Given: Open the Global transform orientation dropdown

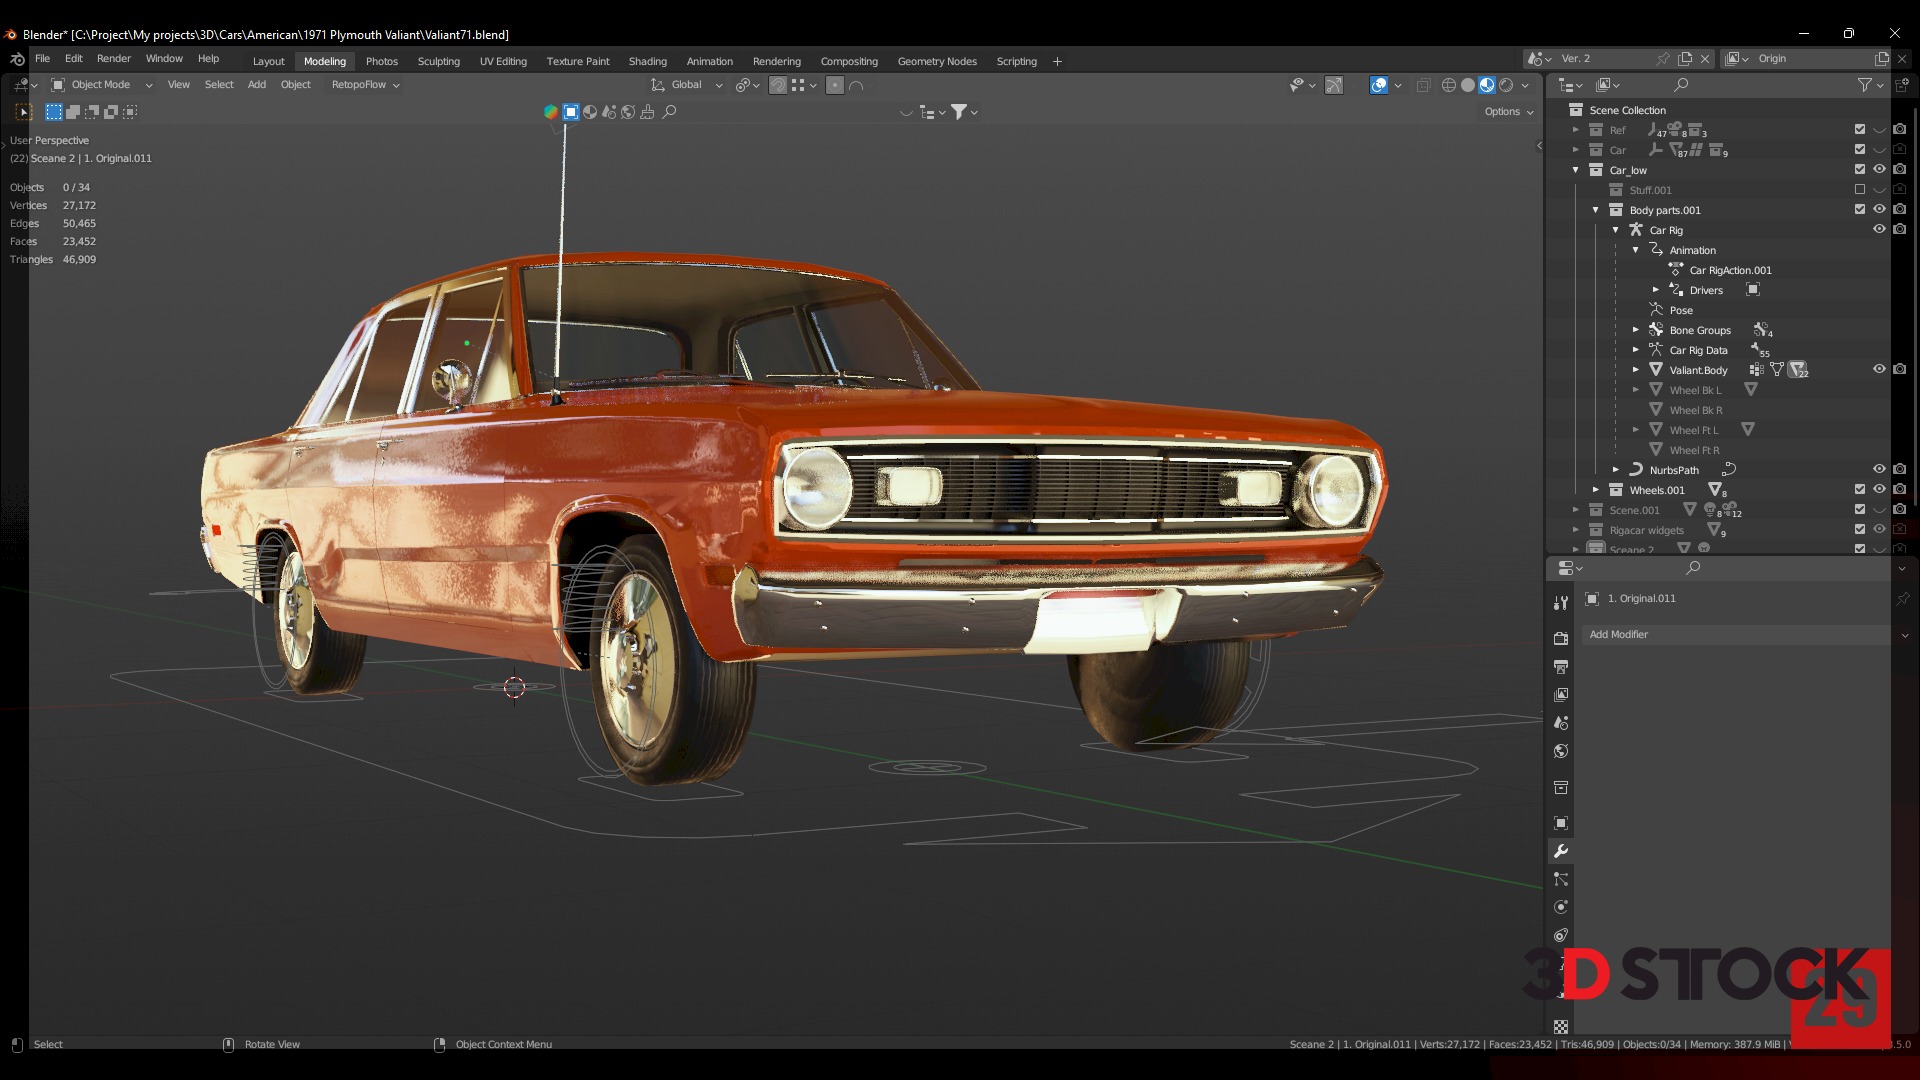Looking at the screenshot, I should pos(687,85).
